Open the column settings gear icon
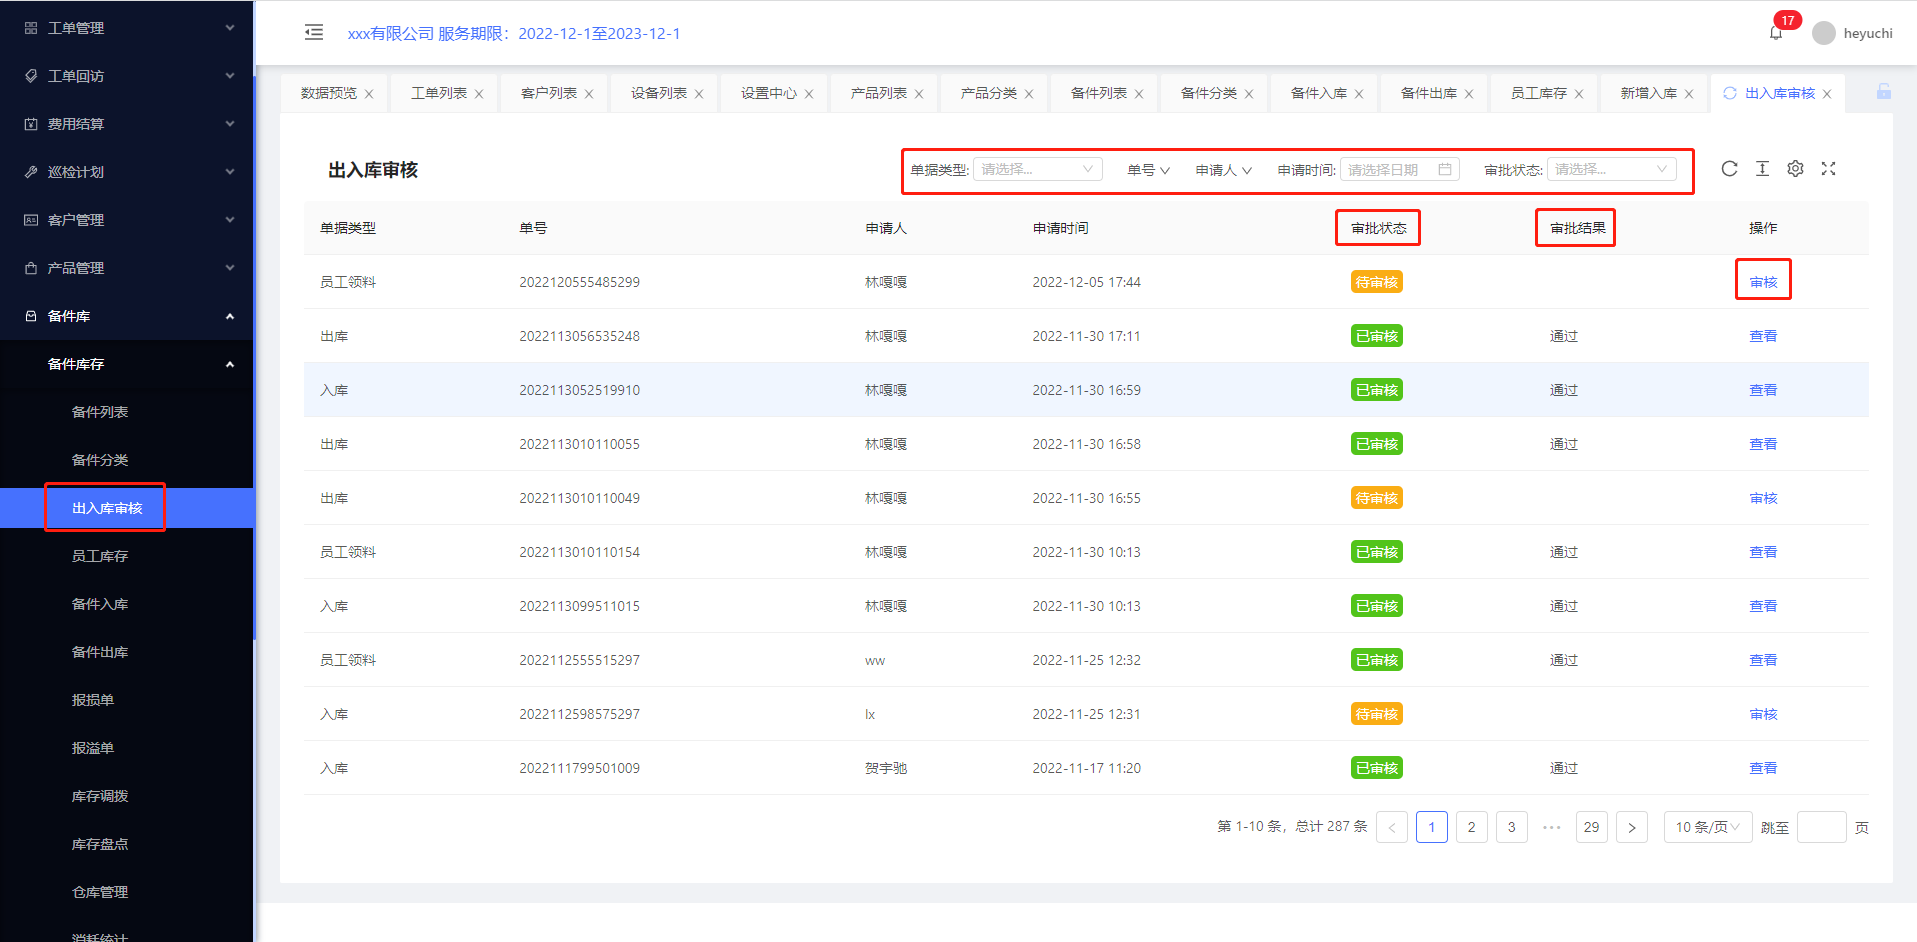The image size is (1917, 942). pyautogui.click(x=1795, y=169)
